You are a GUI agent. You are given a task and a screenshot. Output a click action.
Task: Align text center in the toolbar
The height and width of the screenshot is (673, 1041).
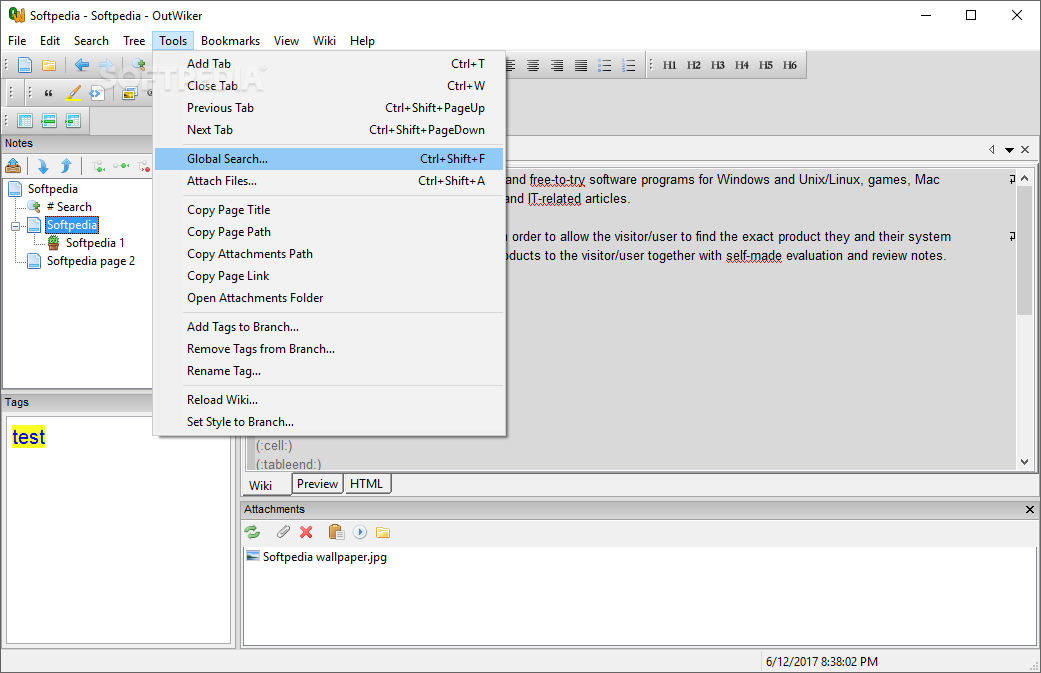(x=532, y=65)
